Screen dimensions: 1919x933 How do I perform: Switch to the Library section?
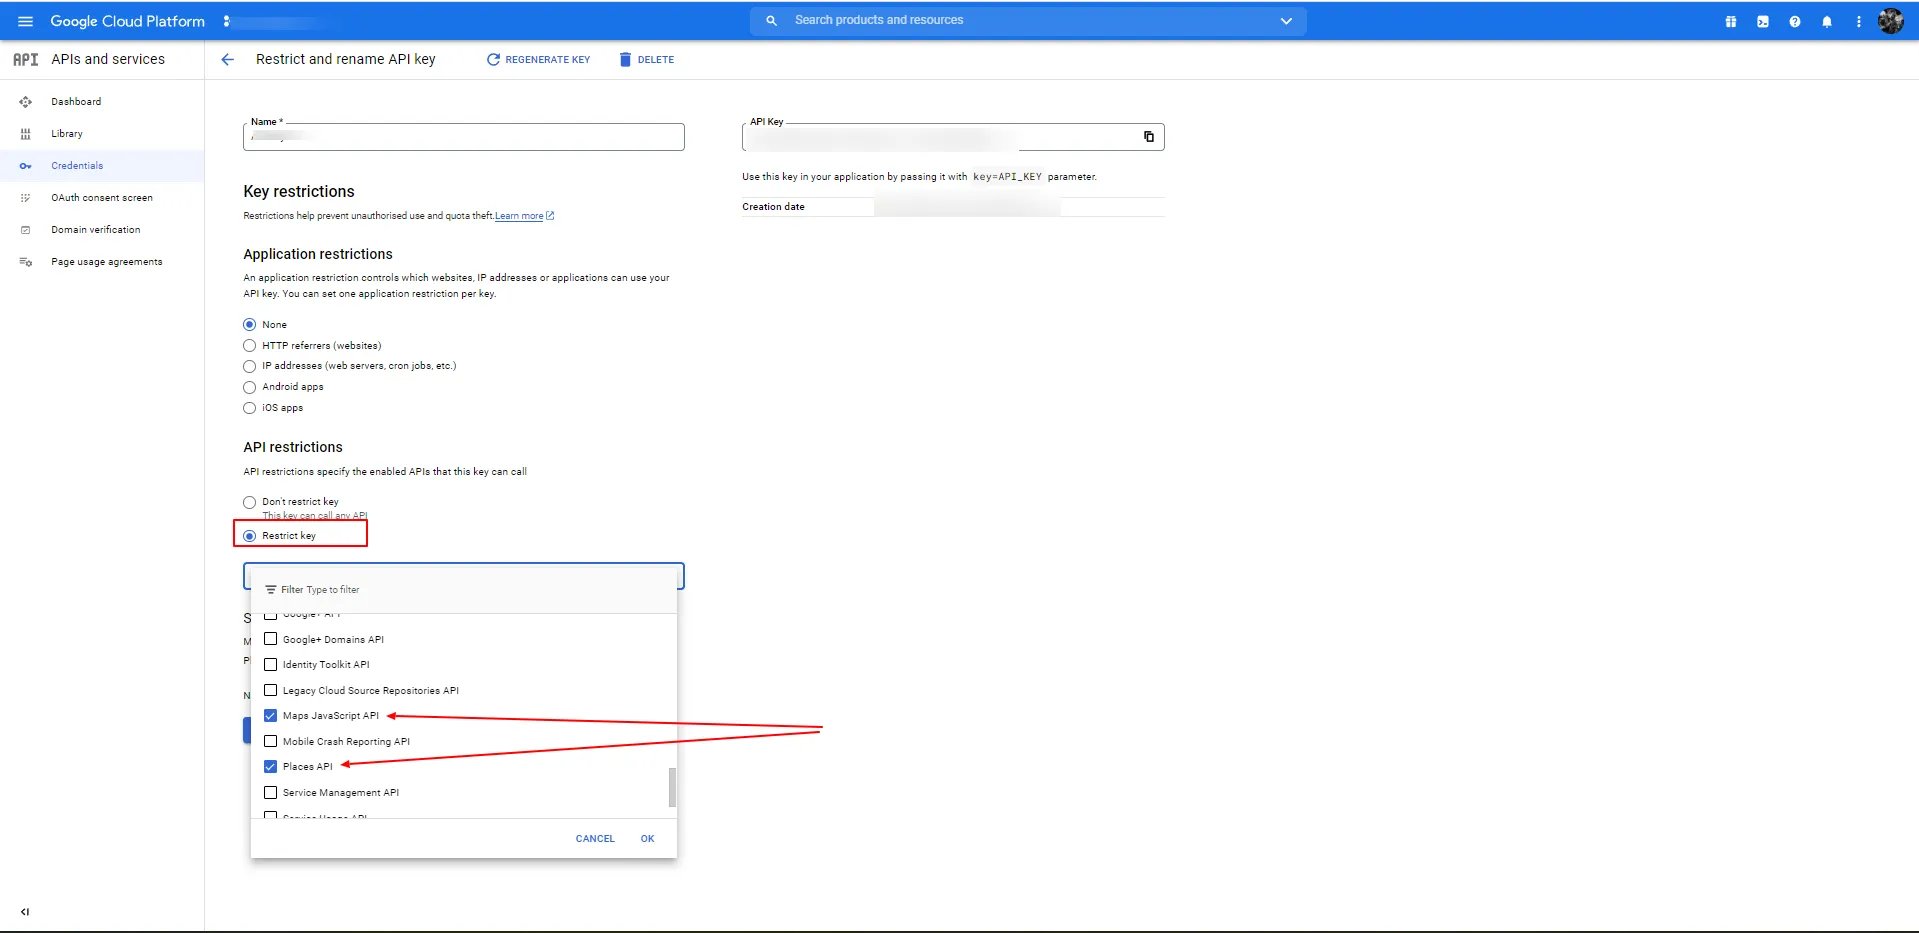click(x=66, y=133)
